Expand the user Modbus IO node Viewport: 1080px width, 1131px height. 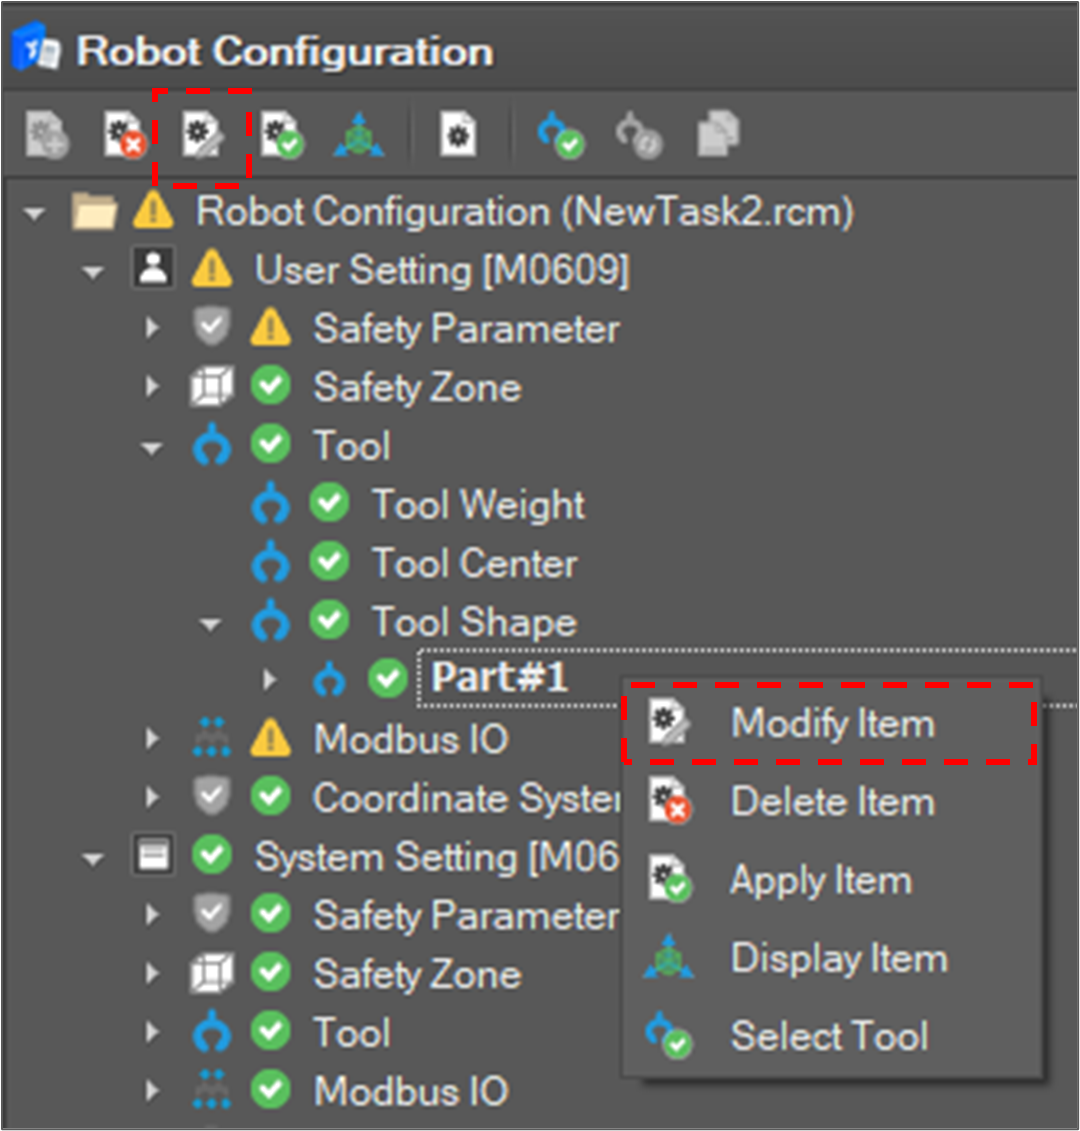pos(152,740)
